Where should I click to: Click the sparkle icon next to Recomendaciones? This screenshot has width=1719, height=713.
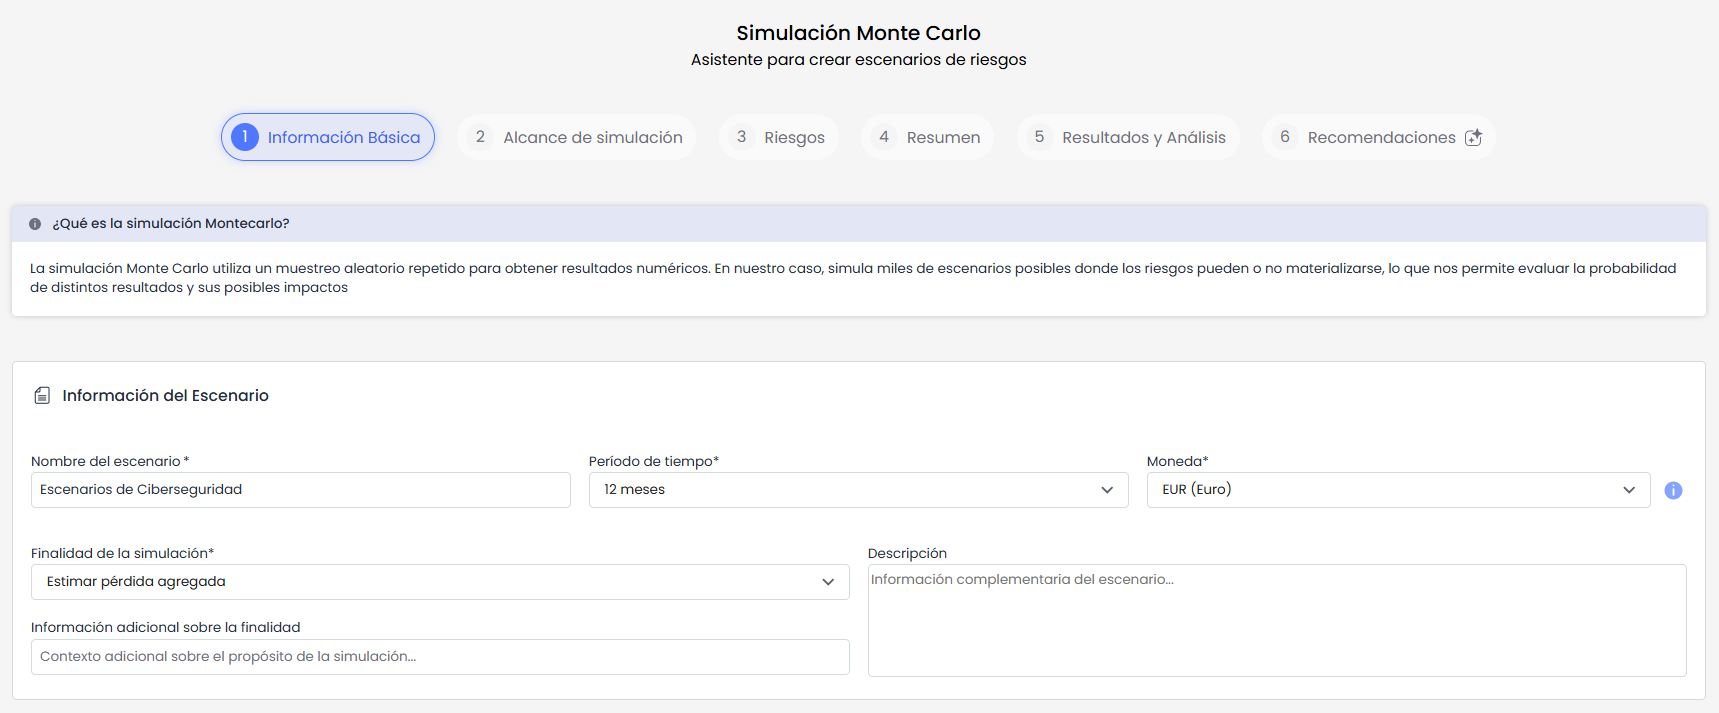pos(1473,137)
